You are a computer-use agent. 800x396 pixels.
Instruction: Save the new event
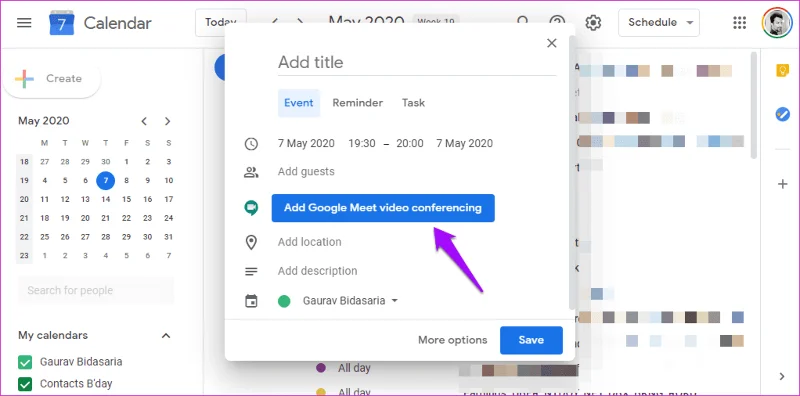tap(531, 340)
